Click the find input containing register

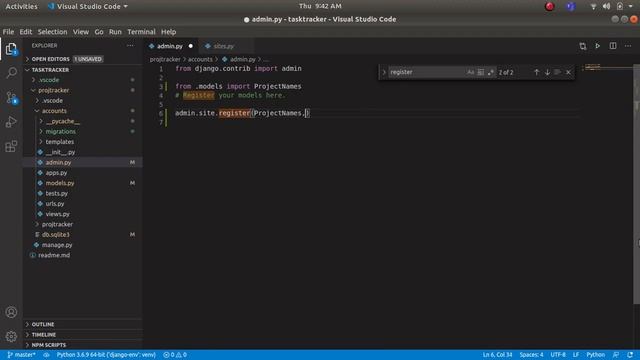point(427,72)
